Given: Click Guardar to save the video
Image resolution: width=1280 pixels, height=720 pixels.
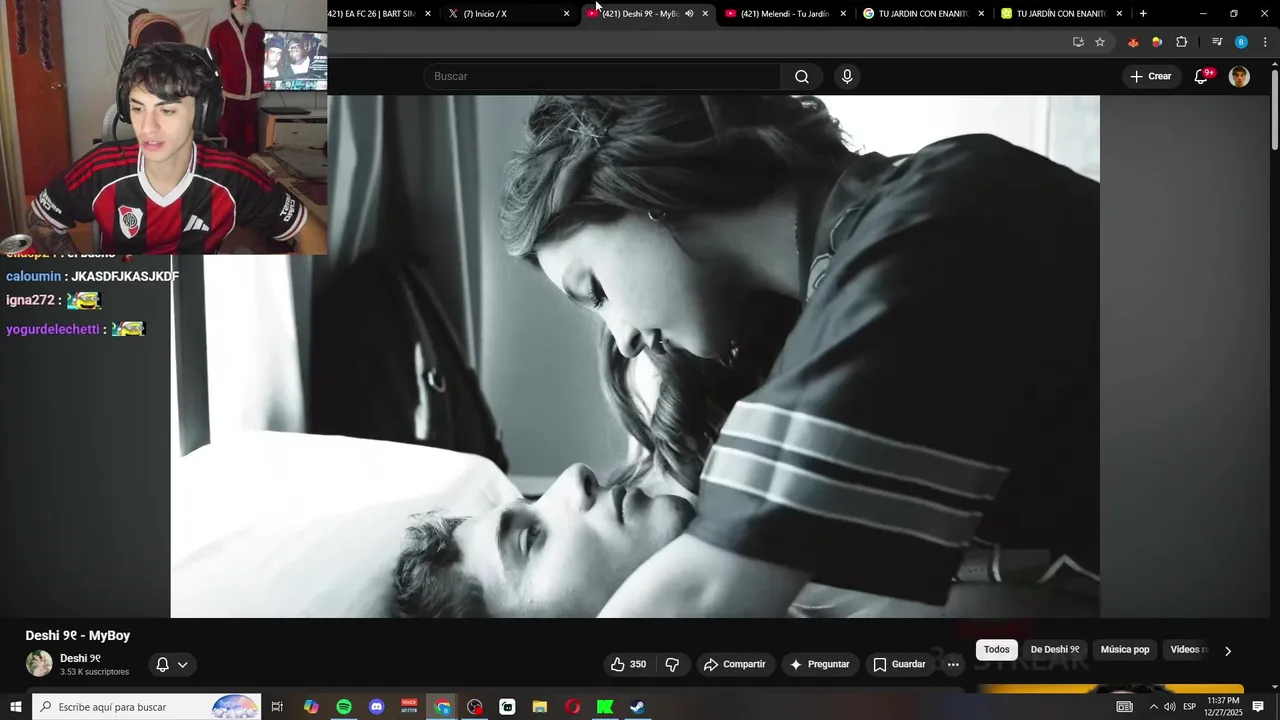Looking at the screenshot, I should tap(899, 664).
